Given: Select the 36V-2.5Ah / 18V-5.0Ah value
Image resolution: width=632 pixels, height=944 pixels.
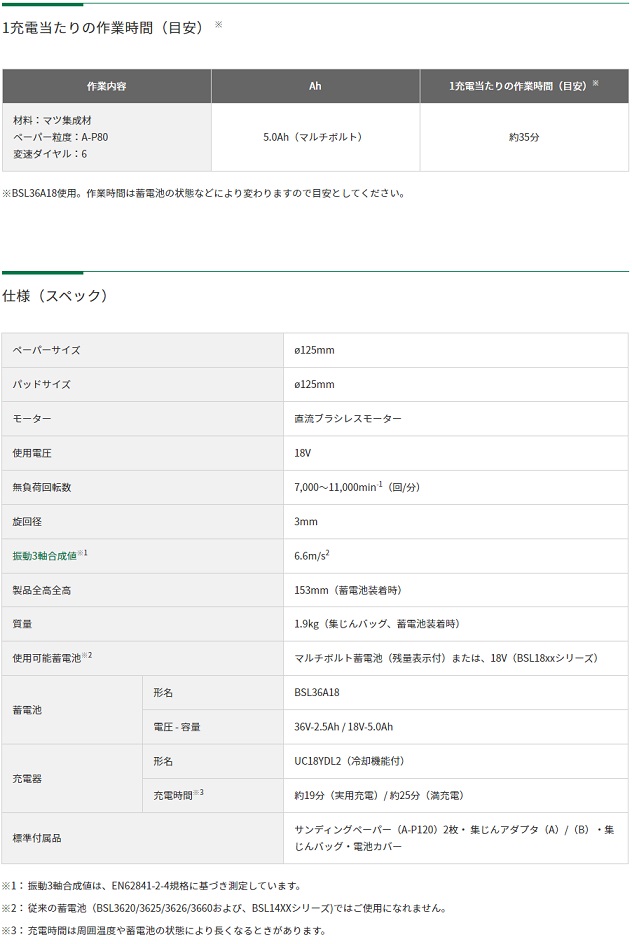Looking at the screenshot, I should pyautogui.click(x=343, y=727).
